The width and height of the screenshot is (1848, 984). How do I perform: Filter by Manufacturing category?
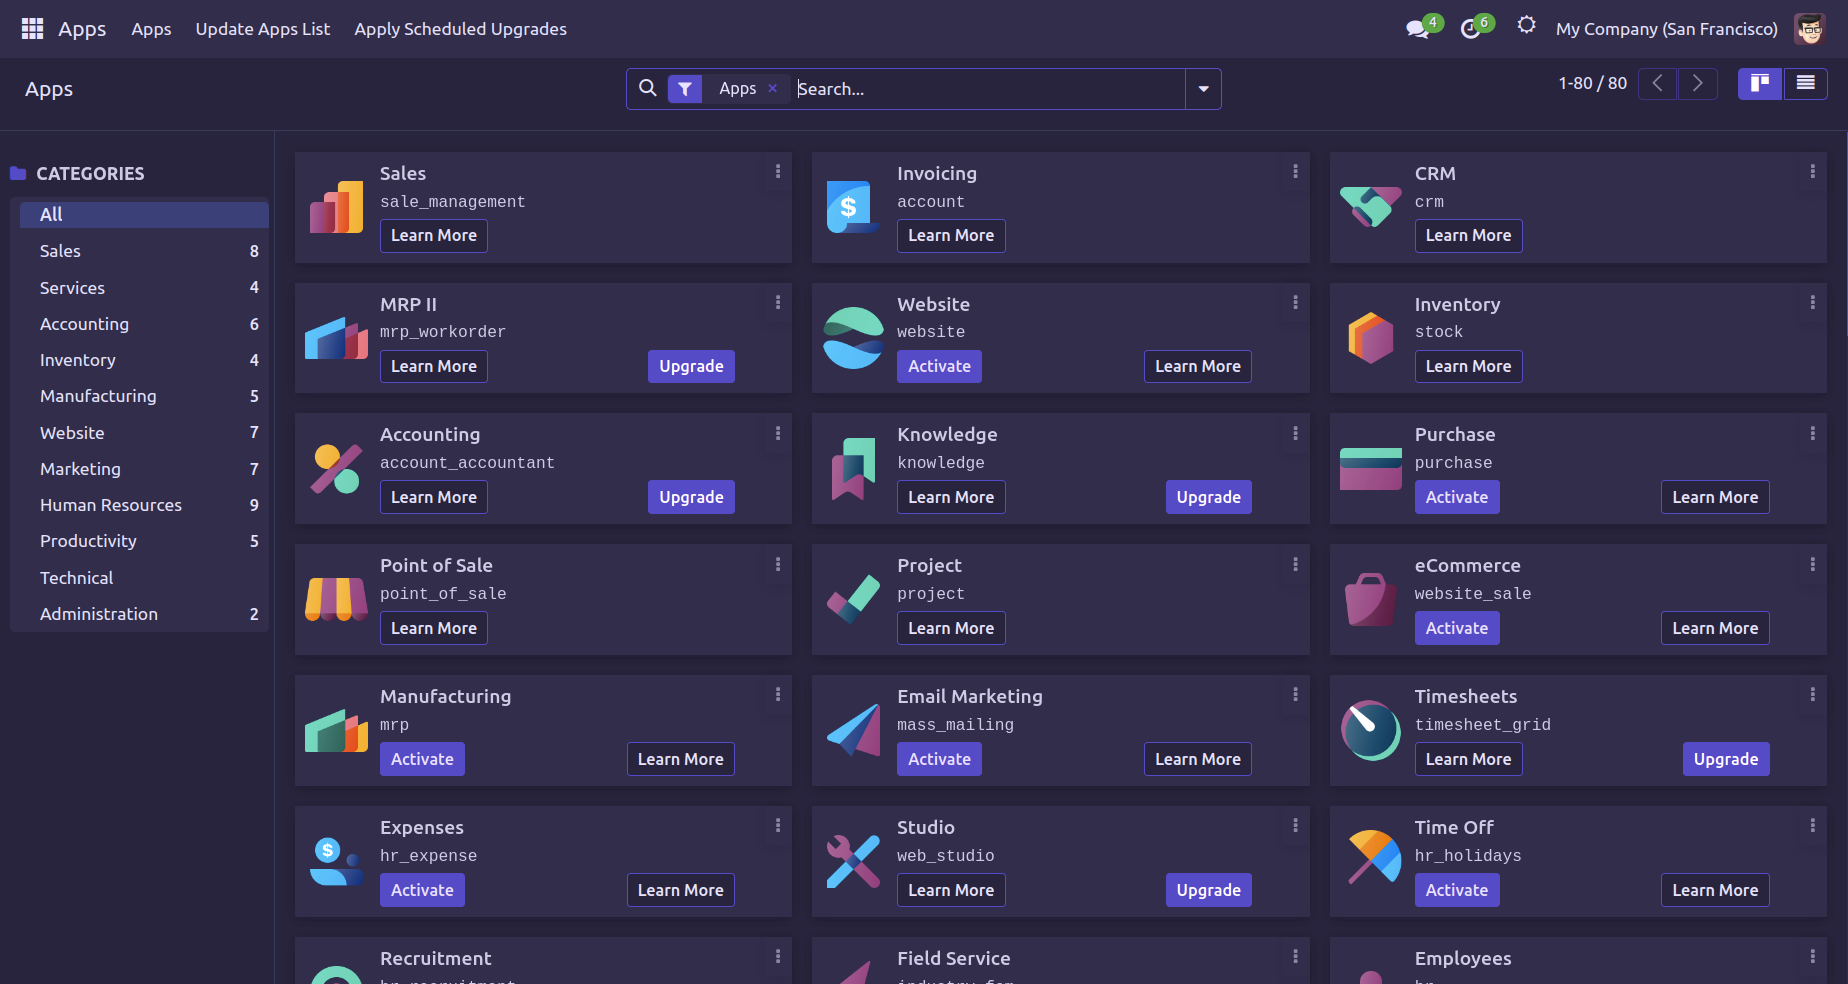click(x=144, y=396)
